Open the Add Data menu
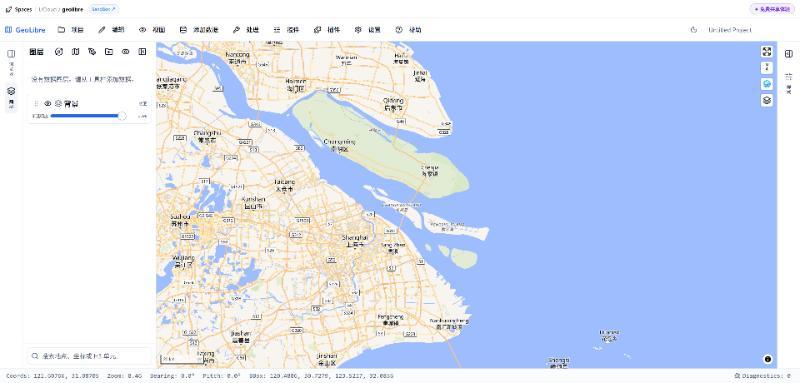 [199, 30]
